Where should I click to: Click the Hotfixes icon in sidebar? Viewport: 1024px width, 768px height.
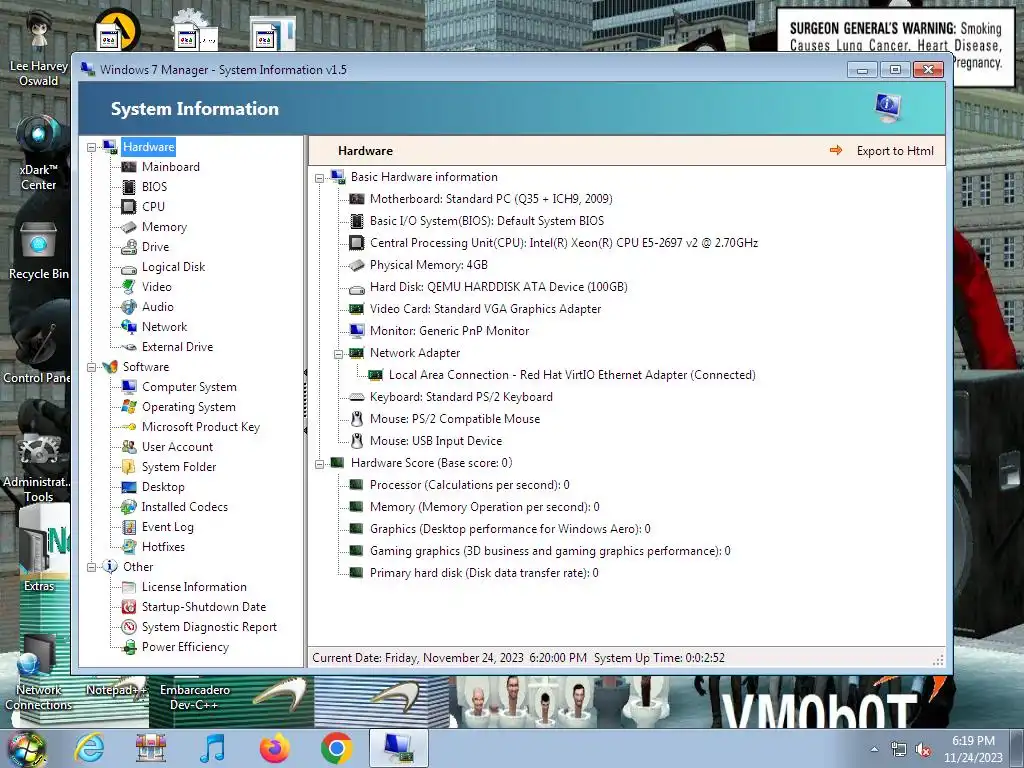click(x=129, y=547)
